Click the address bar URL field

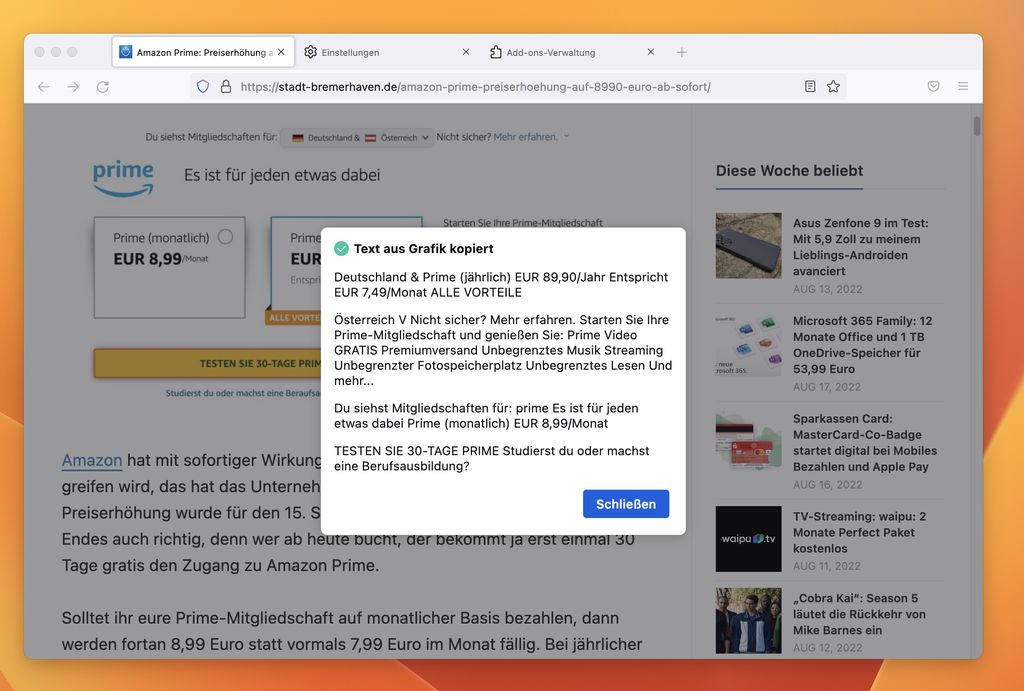pos(500,87)
